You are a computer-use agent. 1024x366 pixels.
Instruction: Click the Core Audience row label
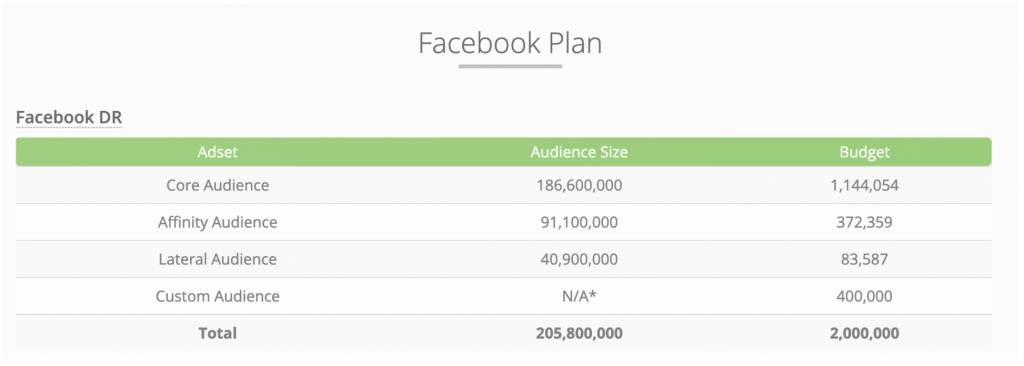(217, 185)
